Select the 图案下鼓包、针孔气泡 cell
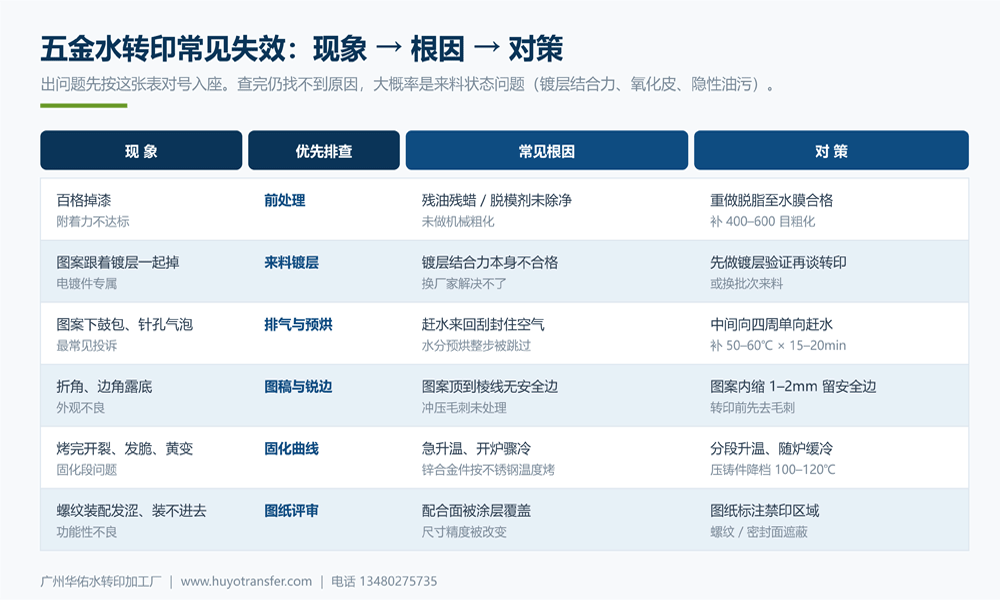Viewport: 1000px width, 600px height. (124, 325)
